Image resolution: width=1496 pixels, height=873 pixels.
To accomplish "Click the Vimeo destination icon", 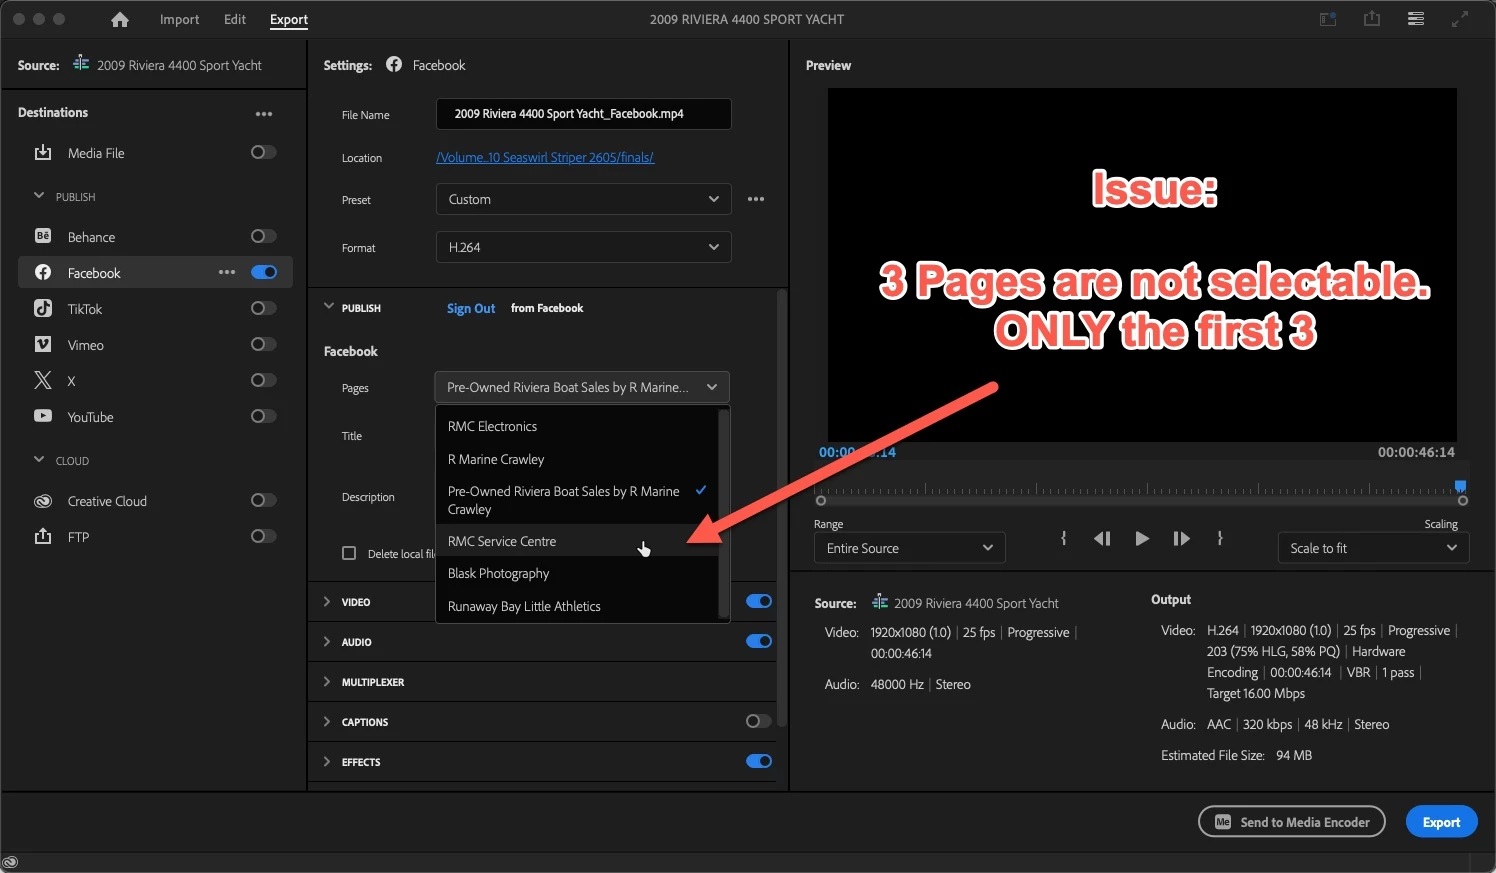I will 43,344.
